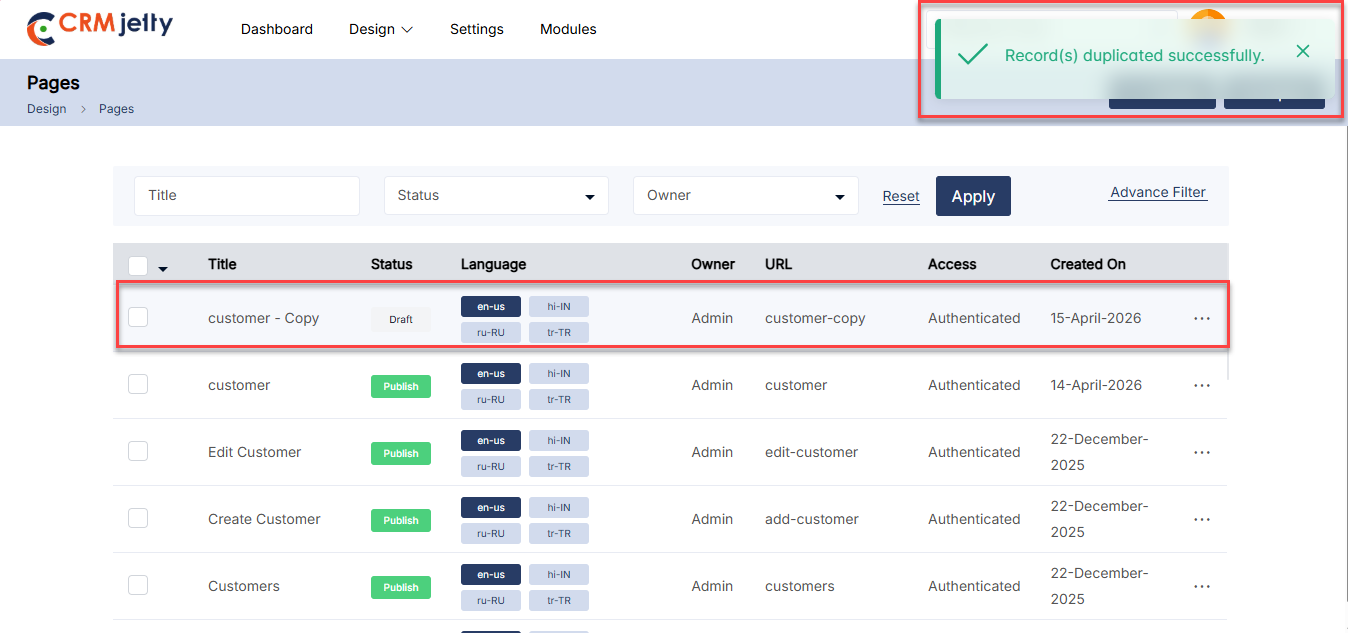Expand the Design menu
Image resolution: width=1348 pixels, height=633 pixels.
point(380,29)
